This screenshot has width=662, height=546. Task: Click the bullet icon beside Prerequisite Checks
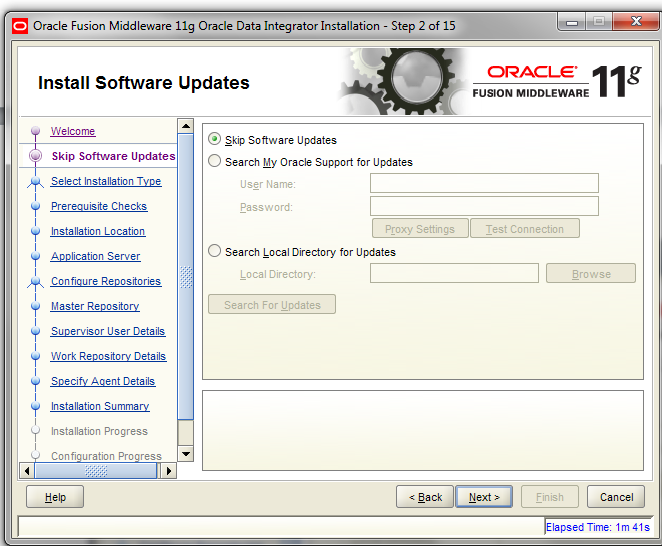[x=35, y=206]
